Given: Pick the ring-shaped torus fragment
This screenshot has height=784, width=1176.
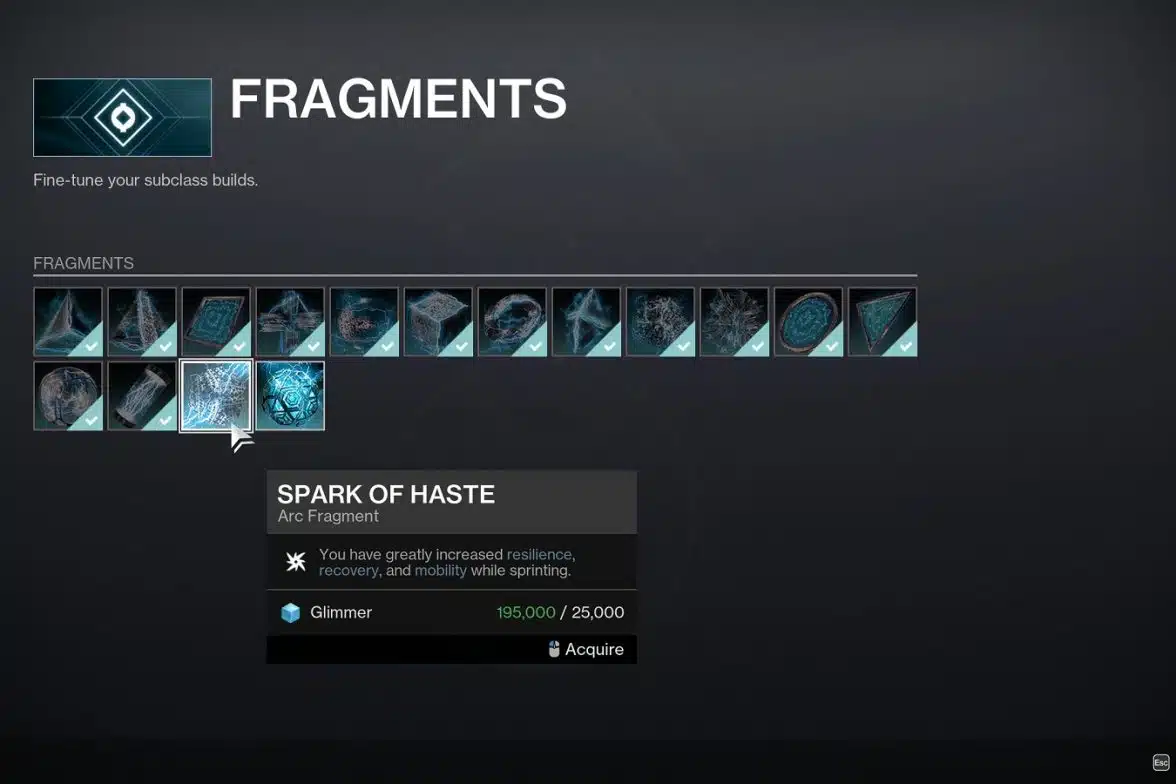Looking at the screenshot, I should (512, 321).
